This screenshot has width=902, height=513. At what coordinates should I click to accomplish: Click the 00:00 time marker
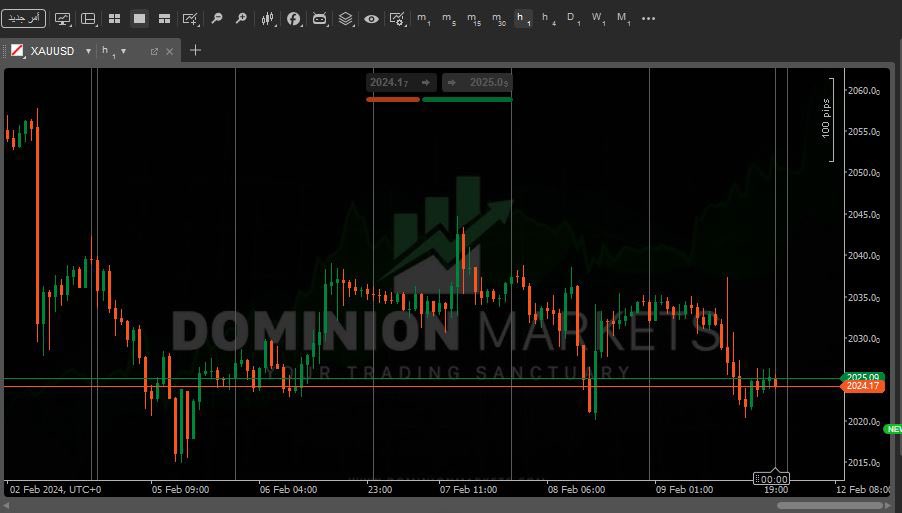[x=771, y=479]
